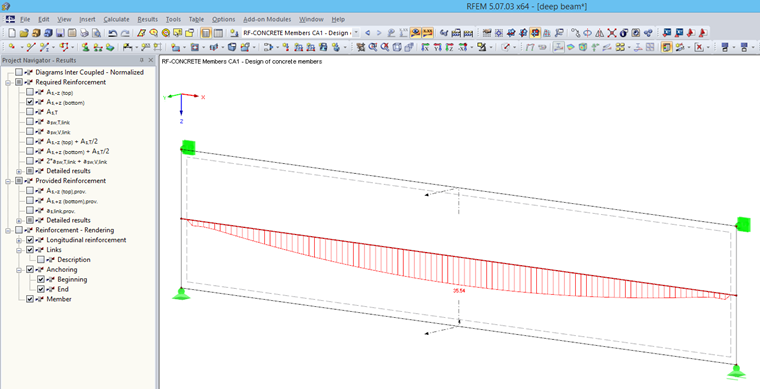Select the asw,T,link tree row
The image size is (760, 389).
tap(59, 122)
